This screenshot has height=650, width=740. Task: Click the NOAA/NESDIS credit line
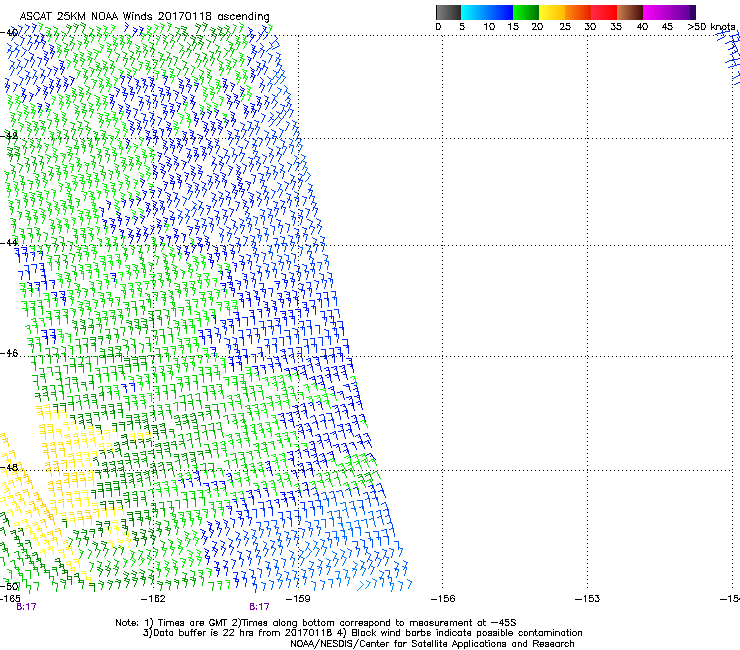coord(432,644)
